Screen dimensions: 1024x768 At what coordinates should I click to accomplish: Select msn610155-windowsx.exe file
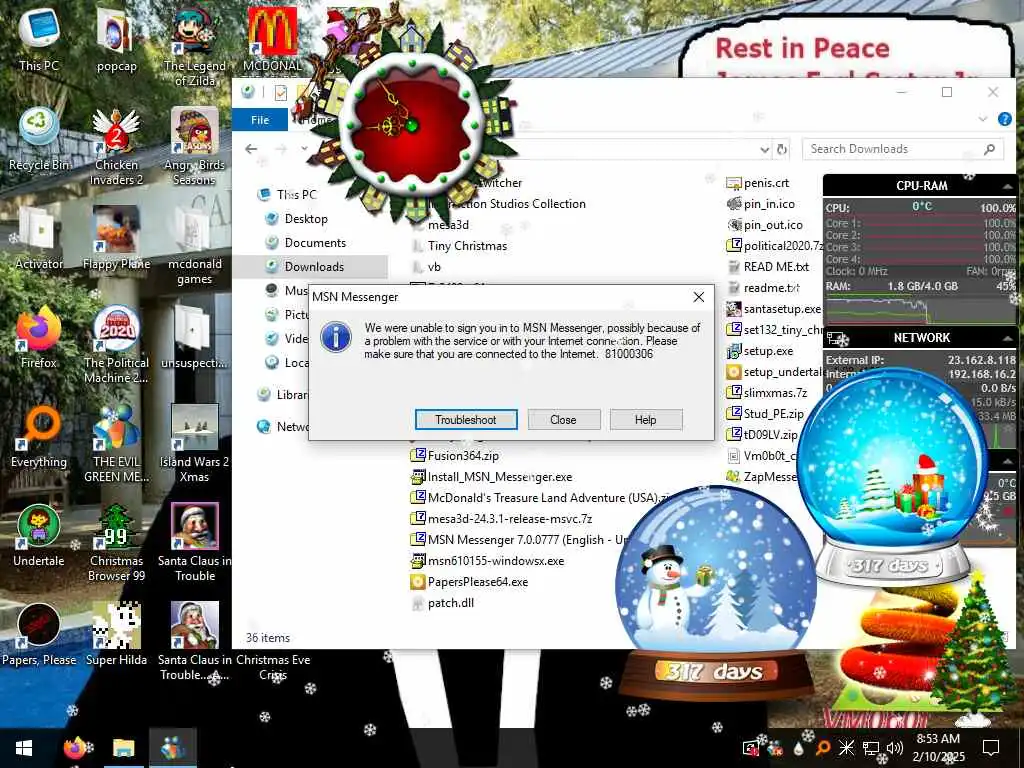(487, 561)
